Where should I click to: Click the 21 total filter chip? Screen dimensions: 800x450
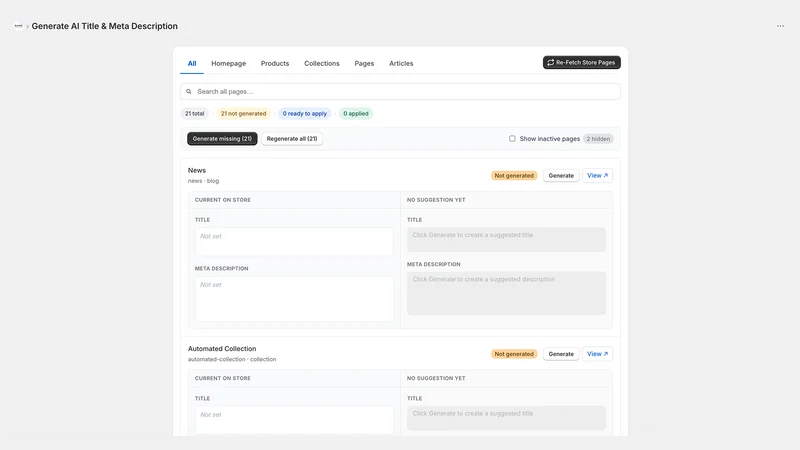pyautogui.click(x=194, y=114)
